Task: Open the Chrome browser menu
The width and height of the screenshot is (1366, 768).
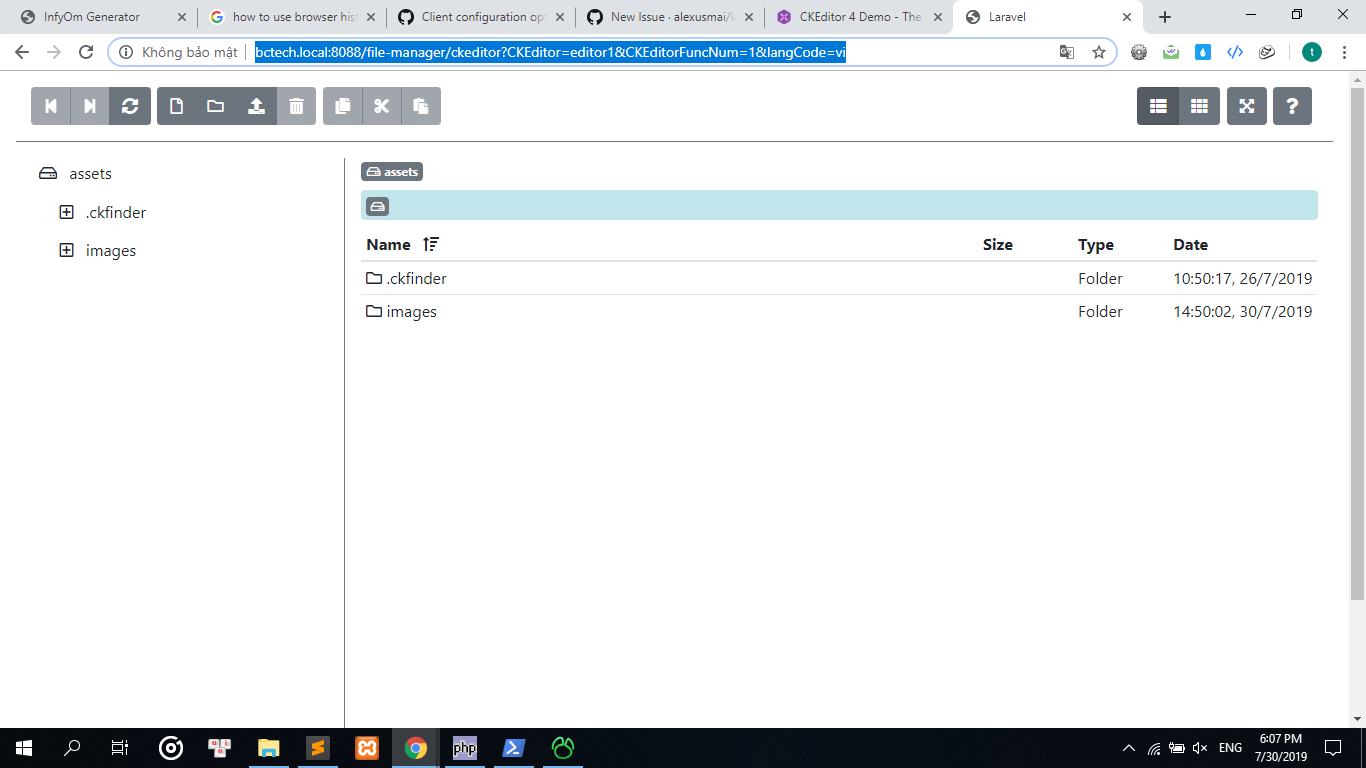Action: (x=1344, y=51)
